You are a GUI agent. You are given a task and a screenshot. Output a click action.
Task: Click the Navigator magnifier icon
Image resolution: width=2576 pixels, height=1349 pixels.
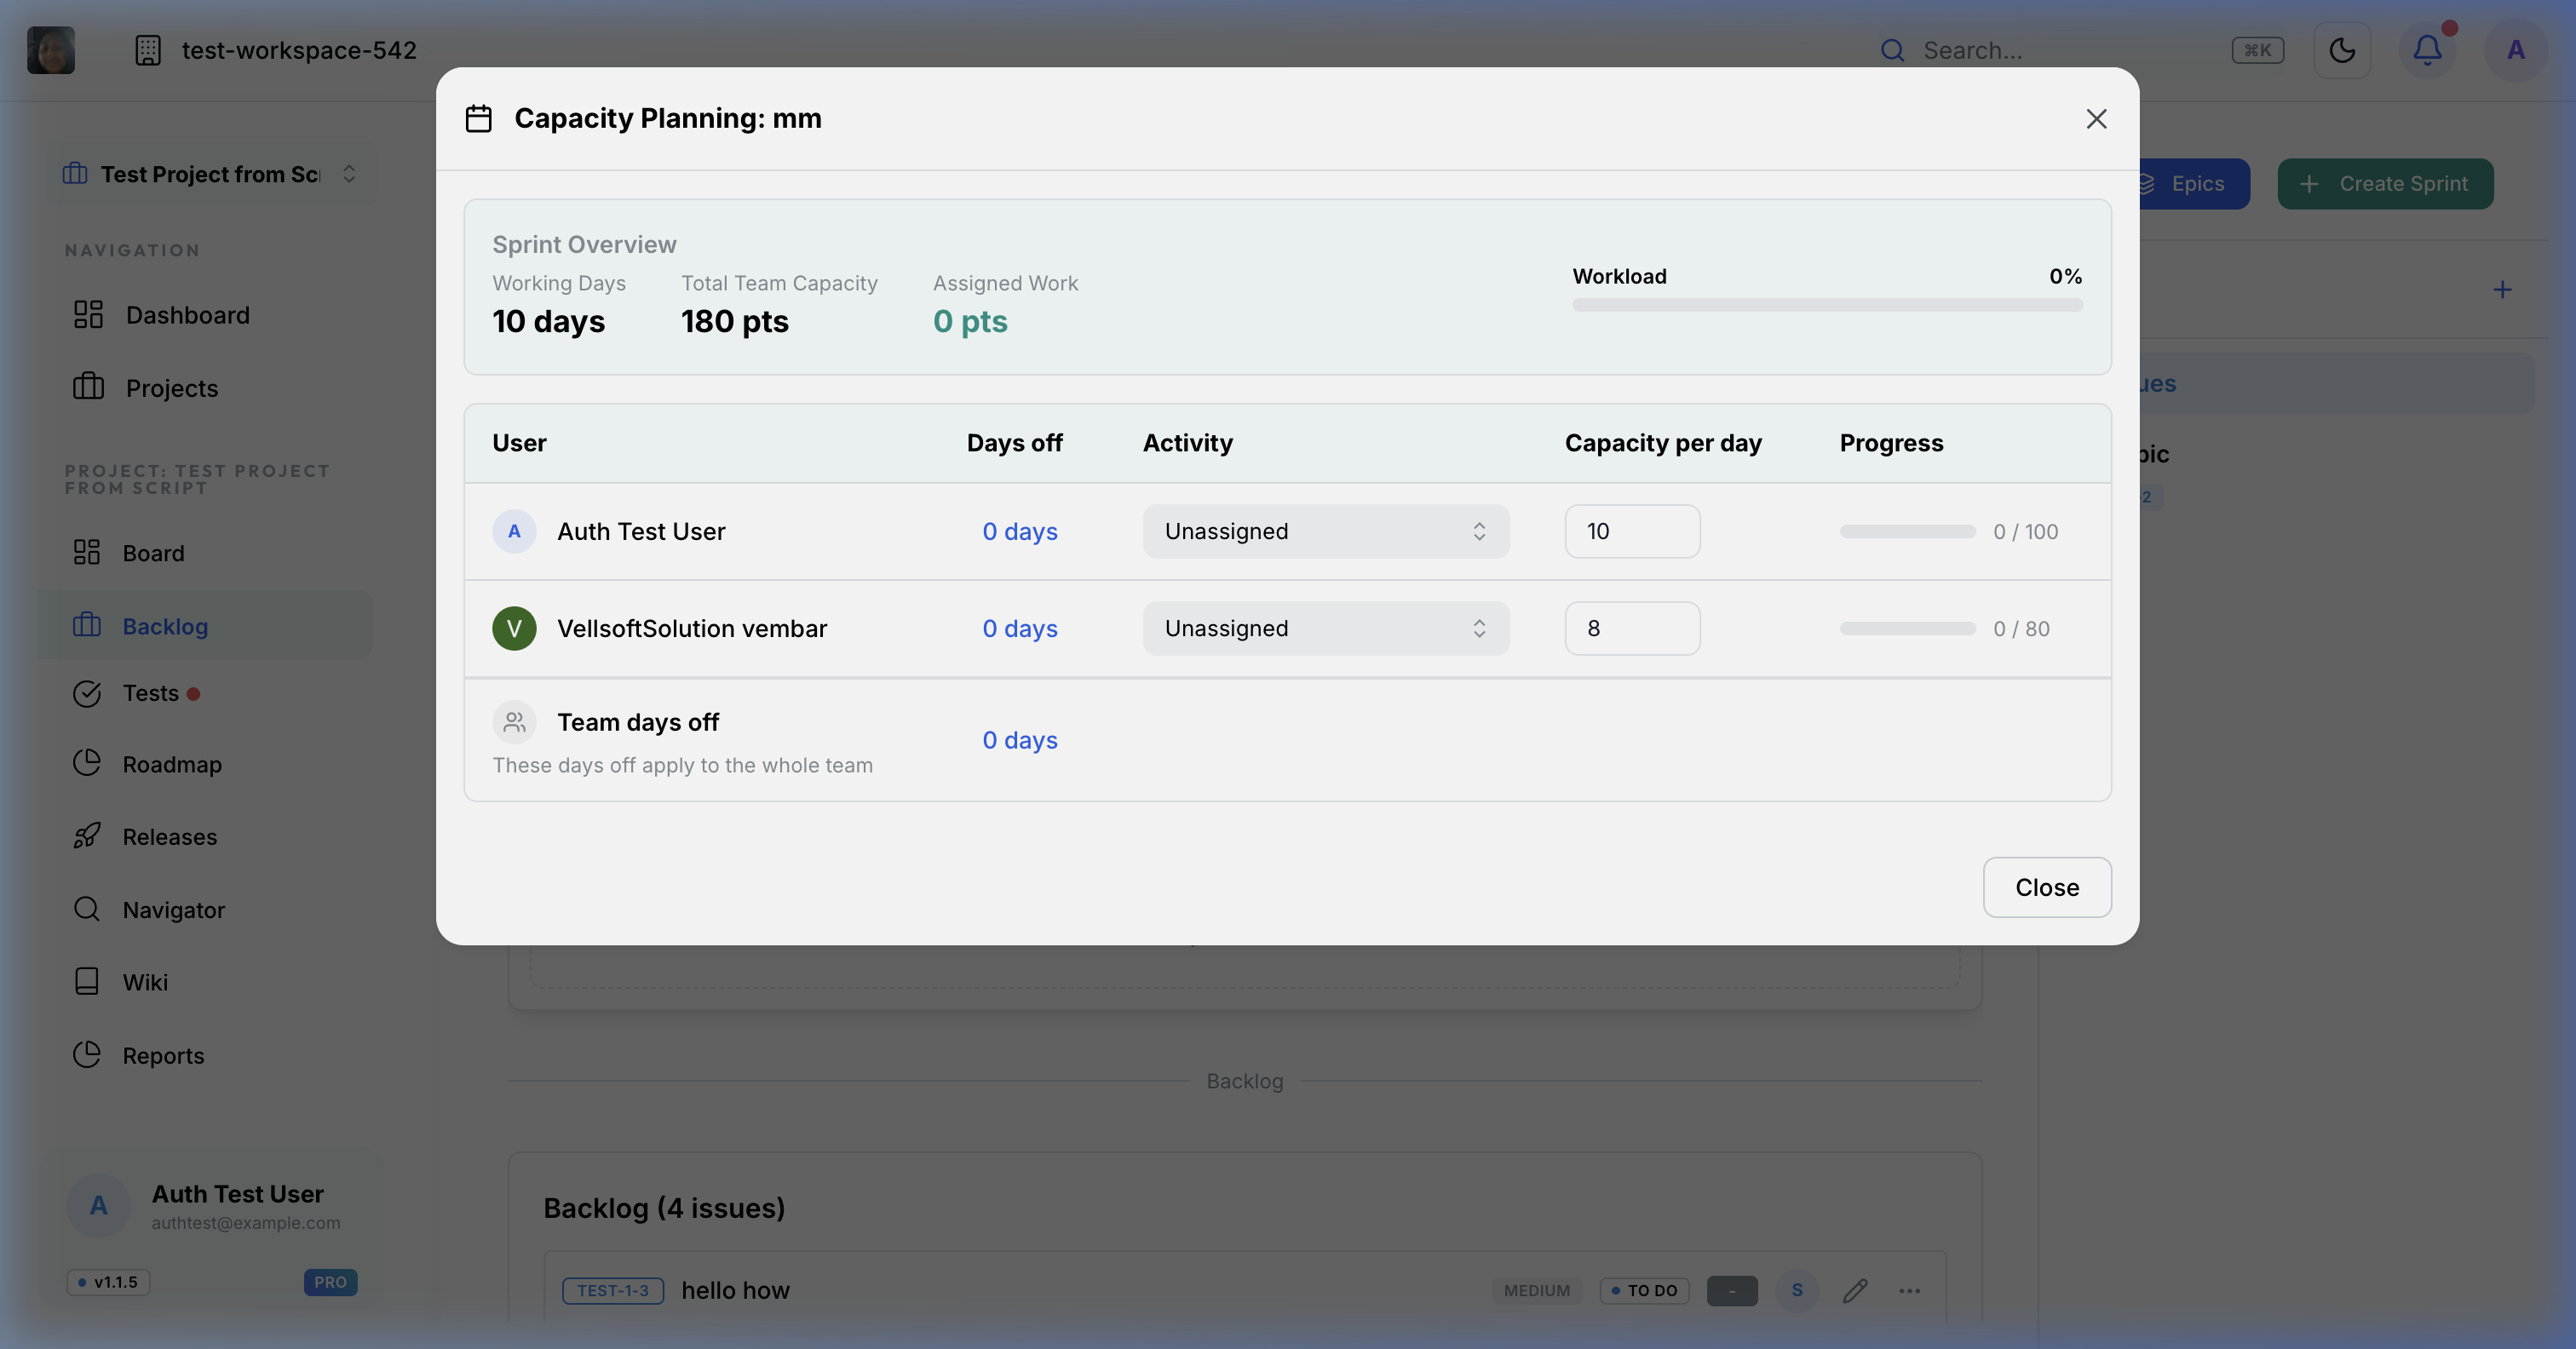pyautogui.click(x=87, y=908)
